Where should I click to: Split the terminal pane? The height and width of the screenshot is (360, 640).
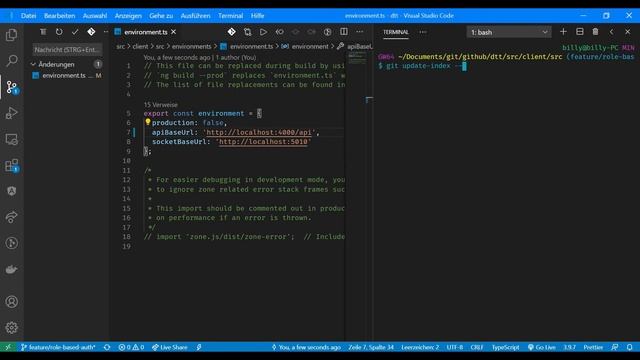580,32
